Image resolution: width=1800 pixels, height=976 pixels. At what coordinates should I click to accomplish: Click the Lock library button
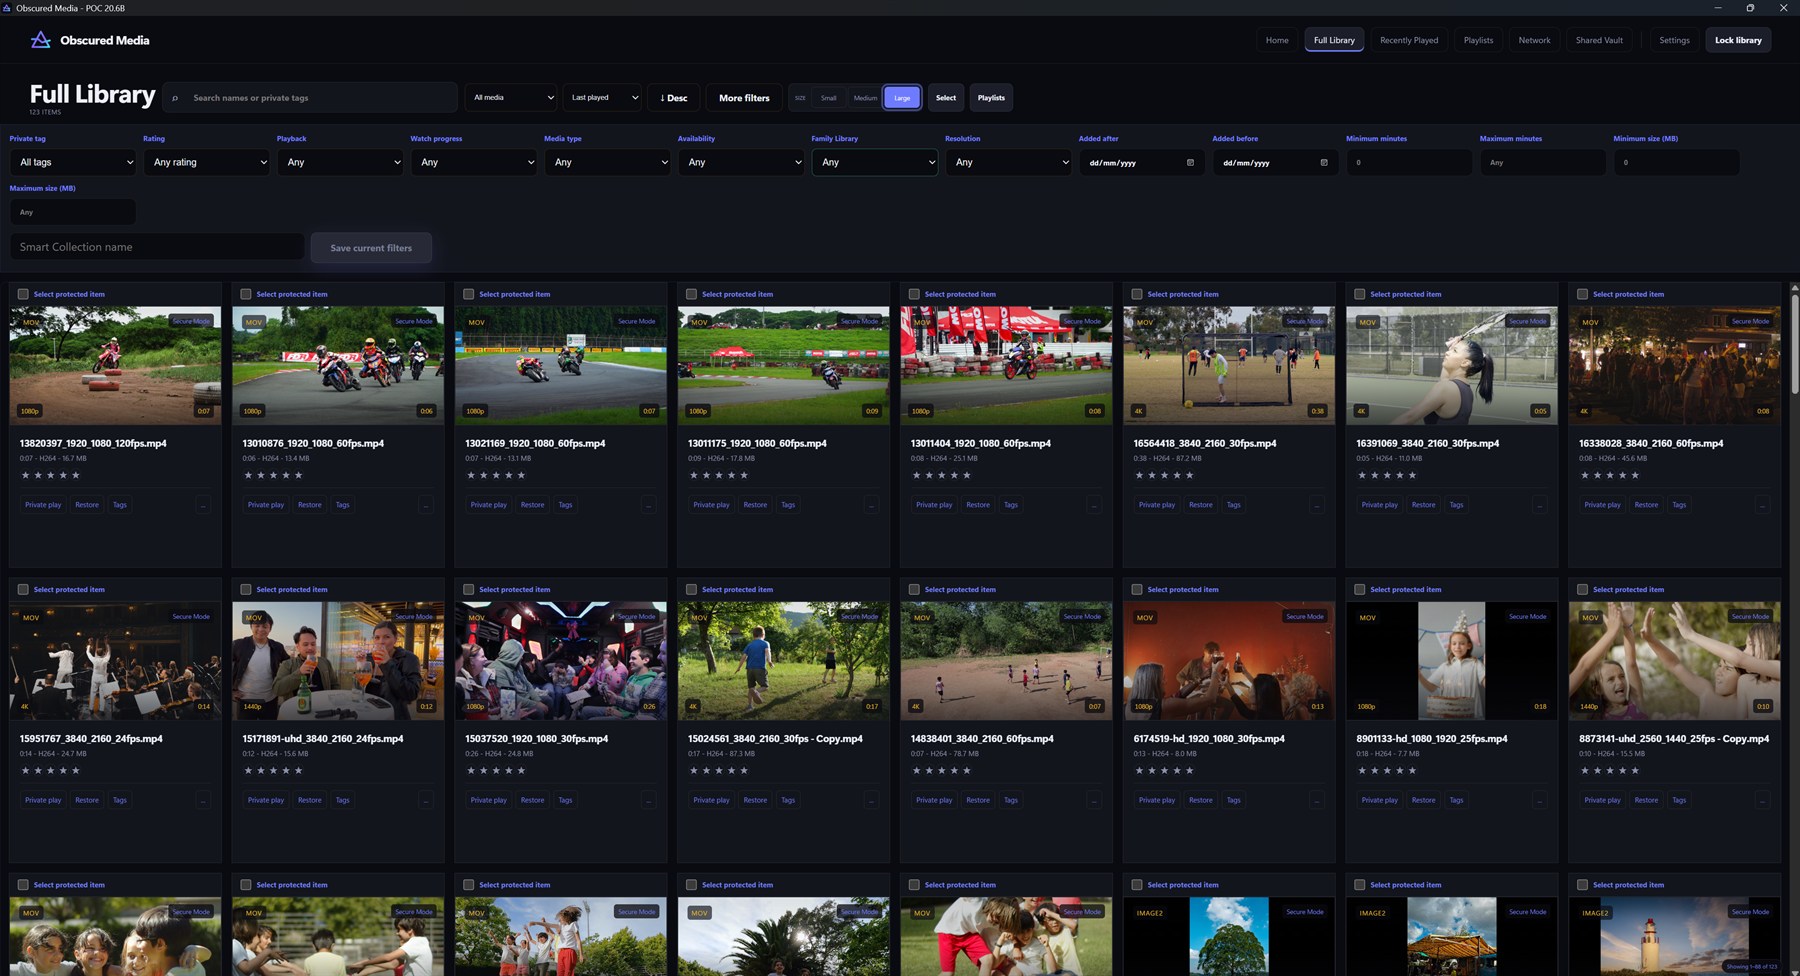coord(1738,40)
